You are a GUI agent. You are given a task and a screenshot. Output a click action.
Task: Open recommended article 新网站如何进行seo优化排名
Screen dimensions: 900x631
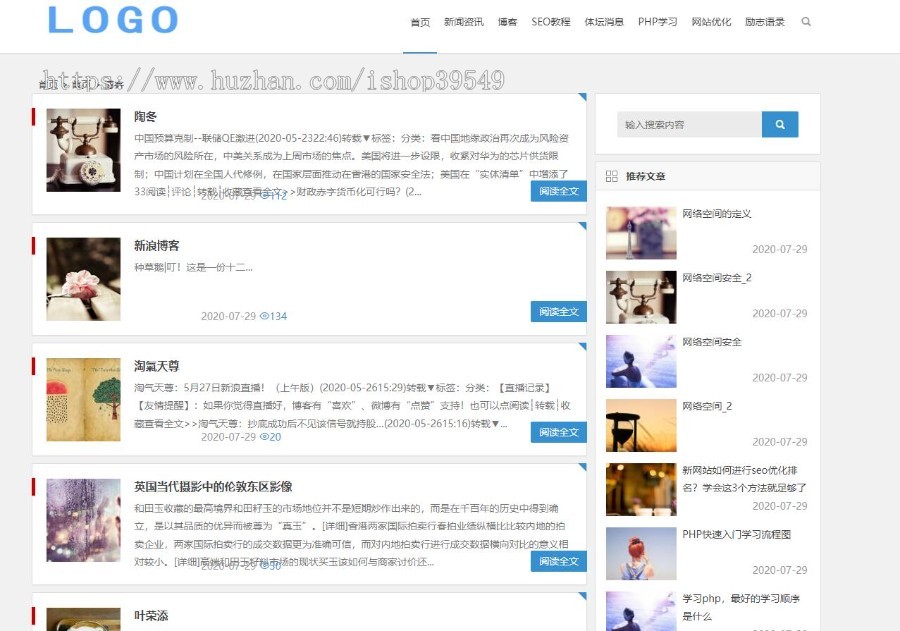[x=744, y=479]
